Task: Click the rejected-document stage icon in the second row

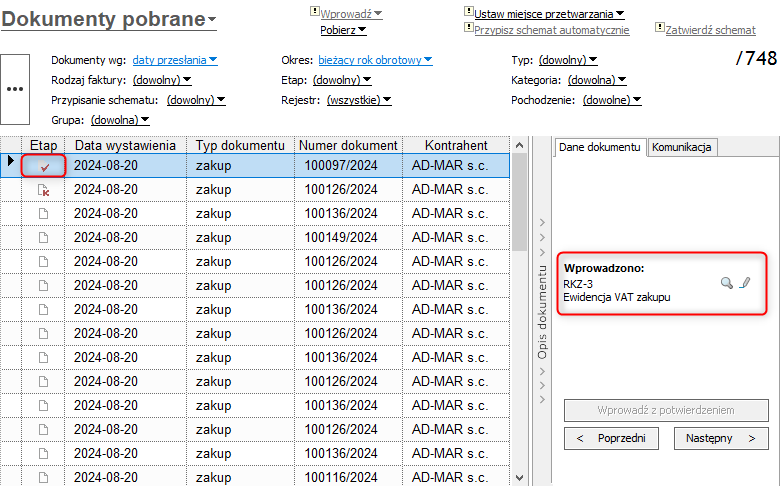Action: [x=44, y=190]
